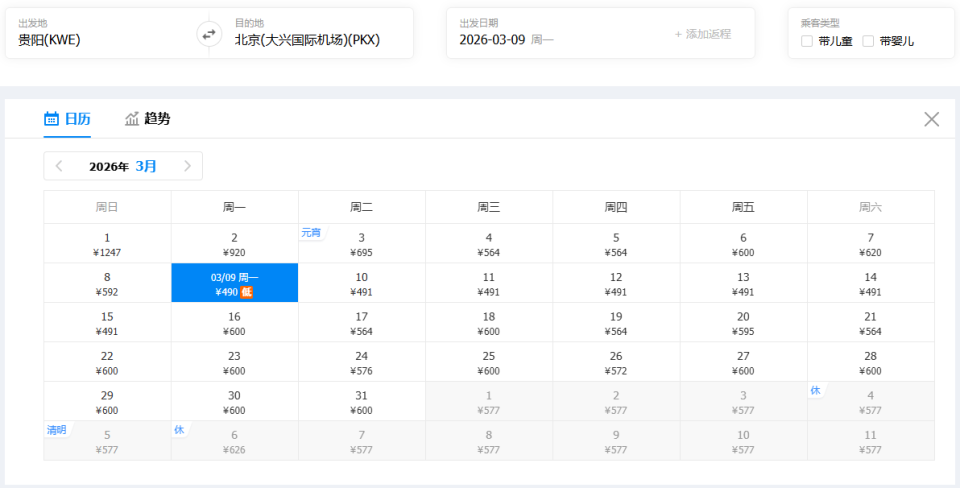960x488 pixels.
Task: Select March 25 priced ¥600
Action: click(x=489, y=362)
